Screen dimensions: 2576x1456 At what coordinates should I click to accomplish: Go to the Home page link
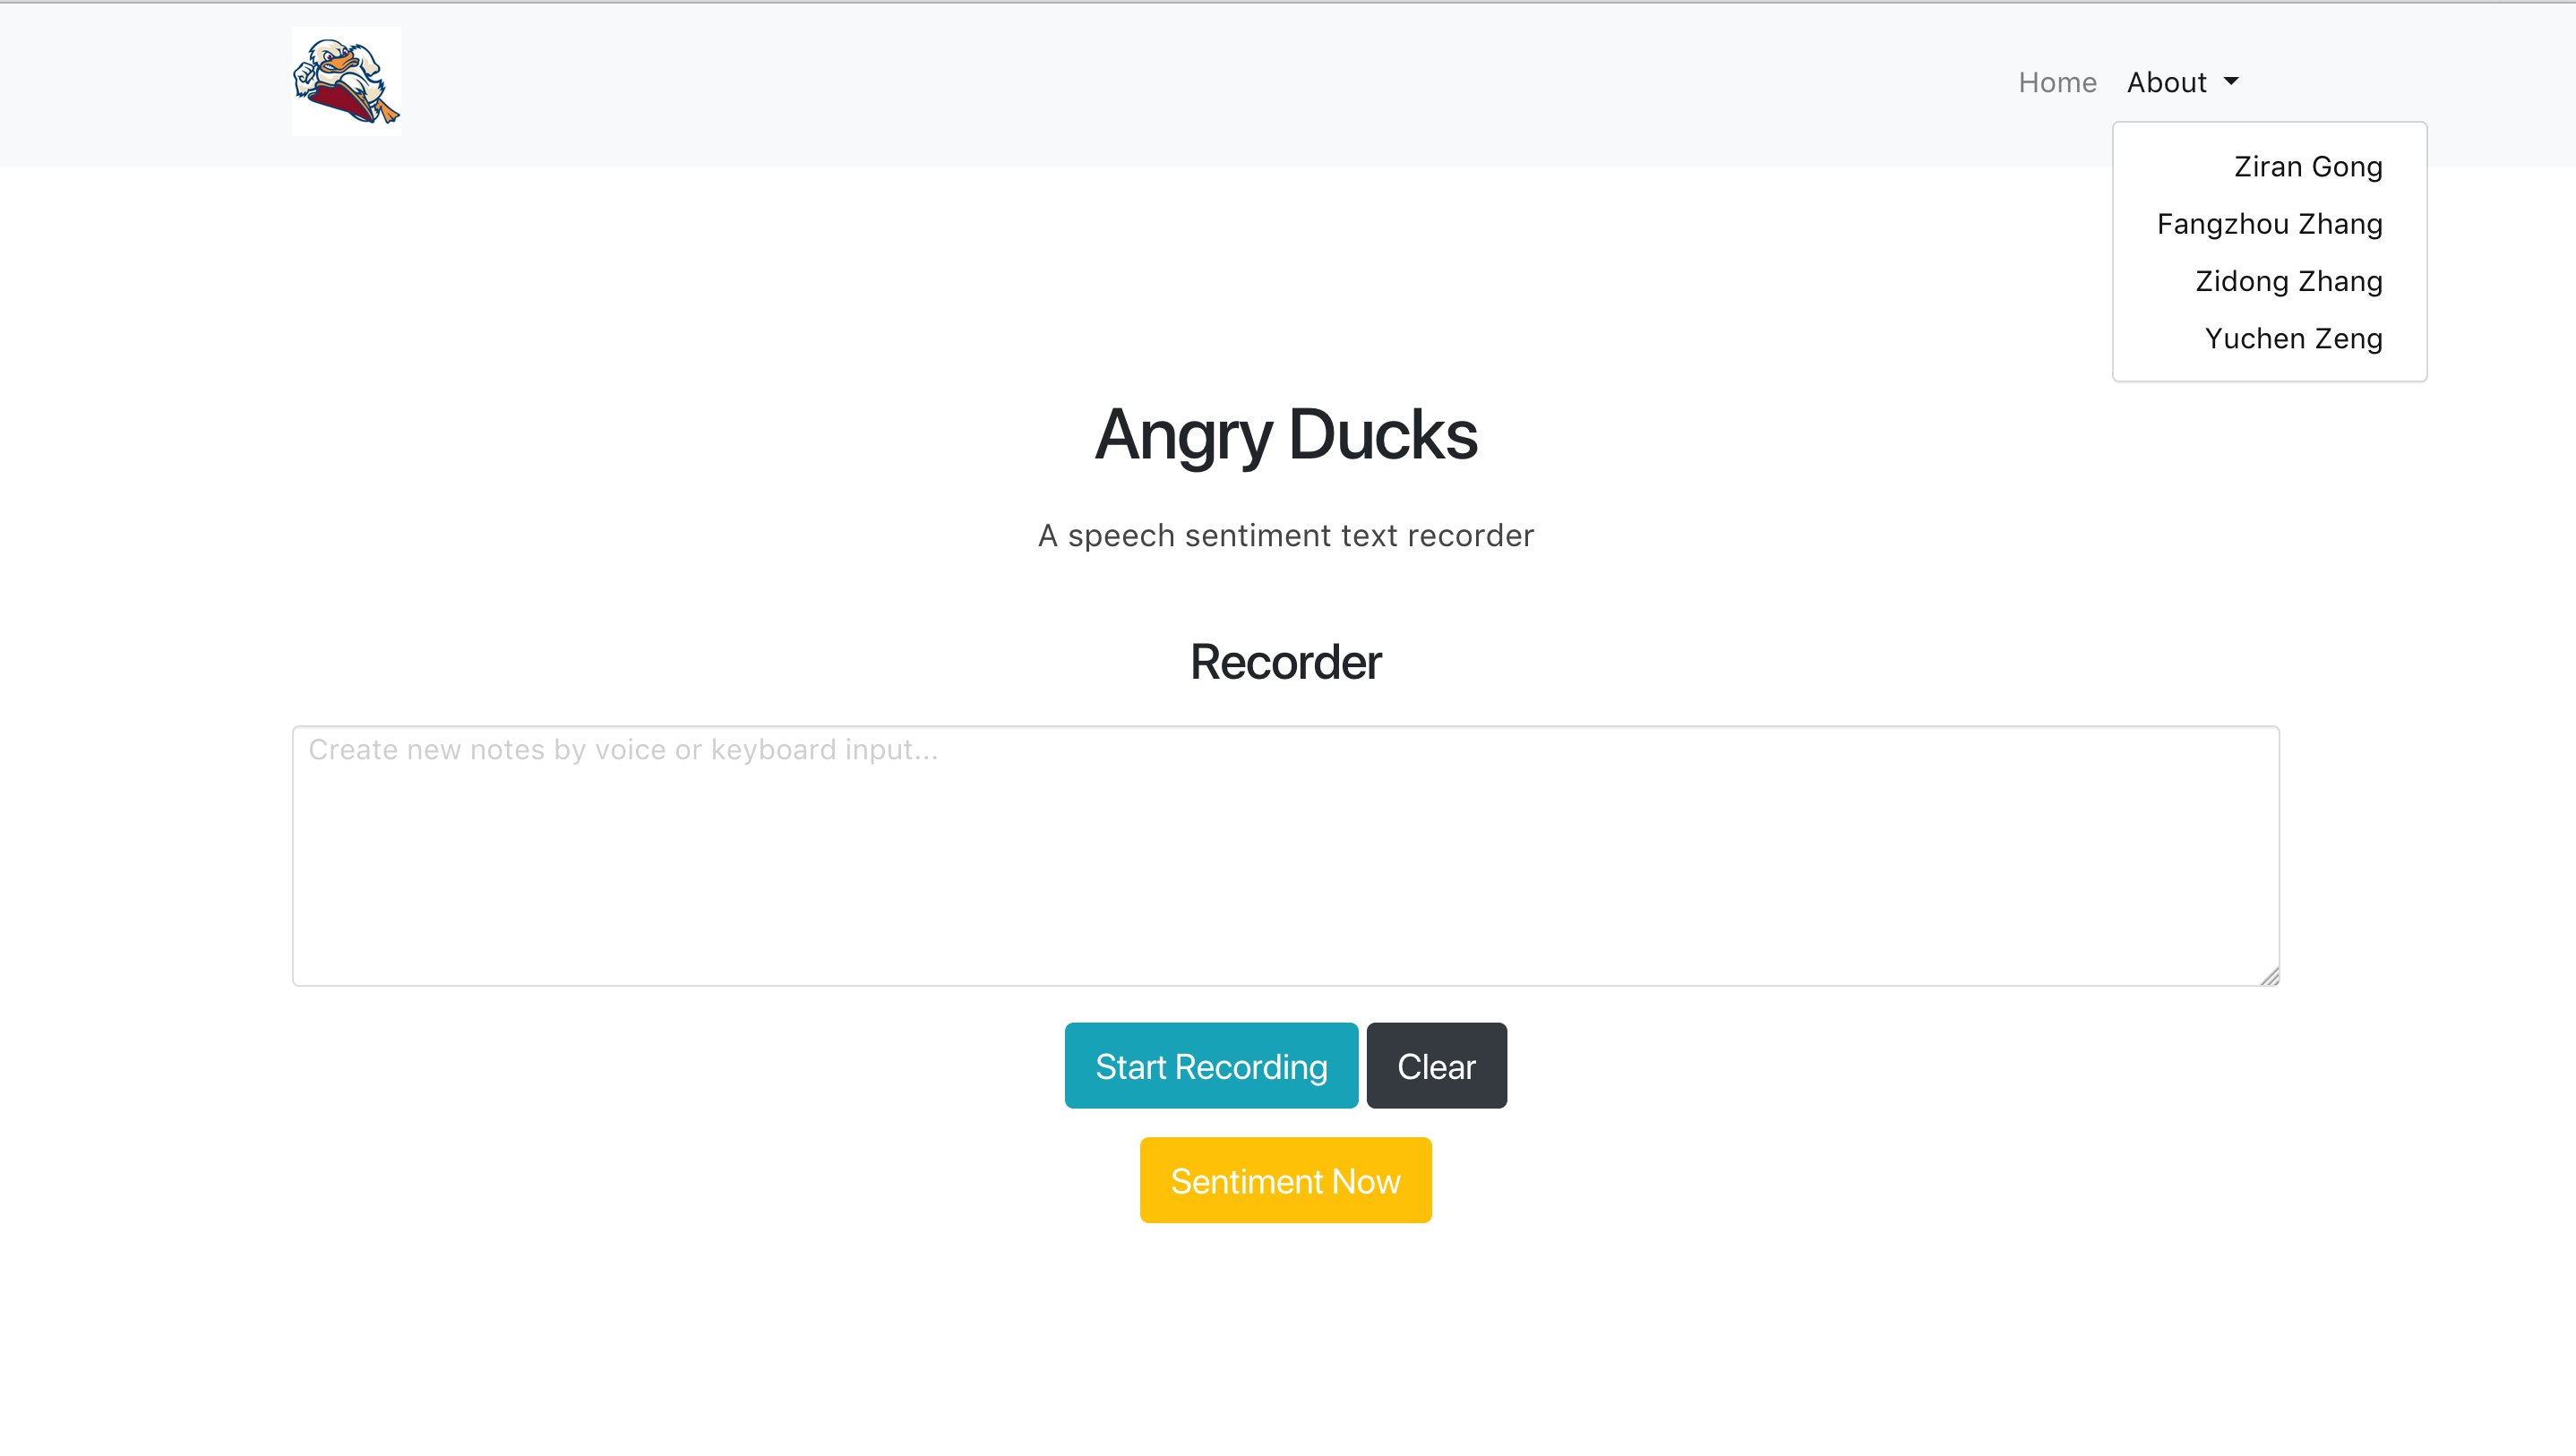click(x=2057, y=82)
